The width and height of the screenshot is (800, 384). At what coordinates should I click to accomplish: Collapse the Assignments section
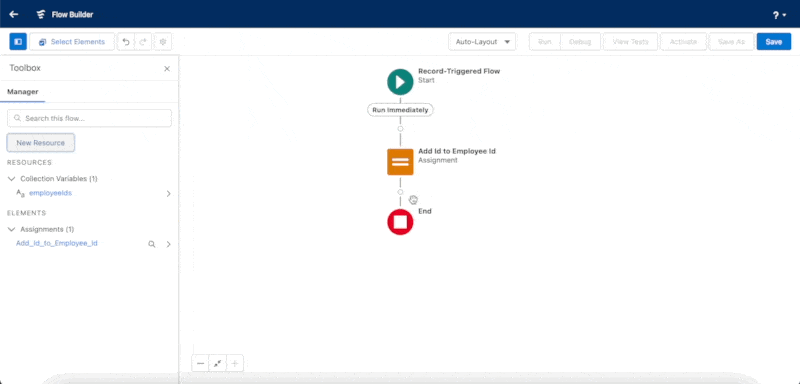[12, 229]
